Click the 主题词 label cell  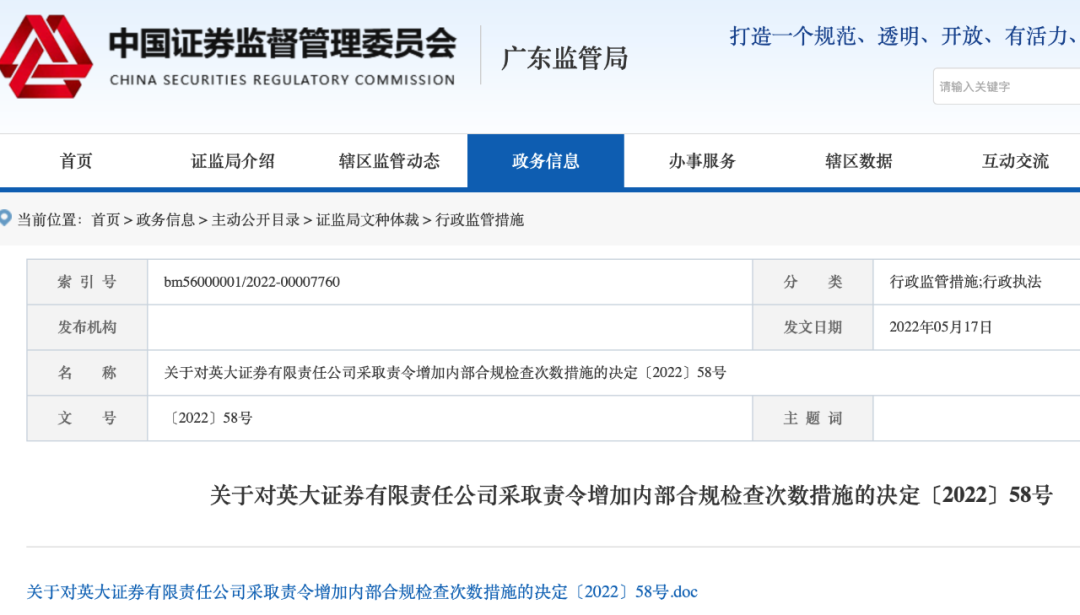pyautogui.click(x=813, y=418)
